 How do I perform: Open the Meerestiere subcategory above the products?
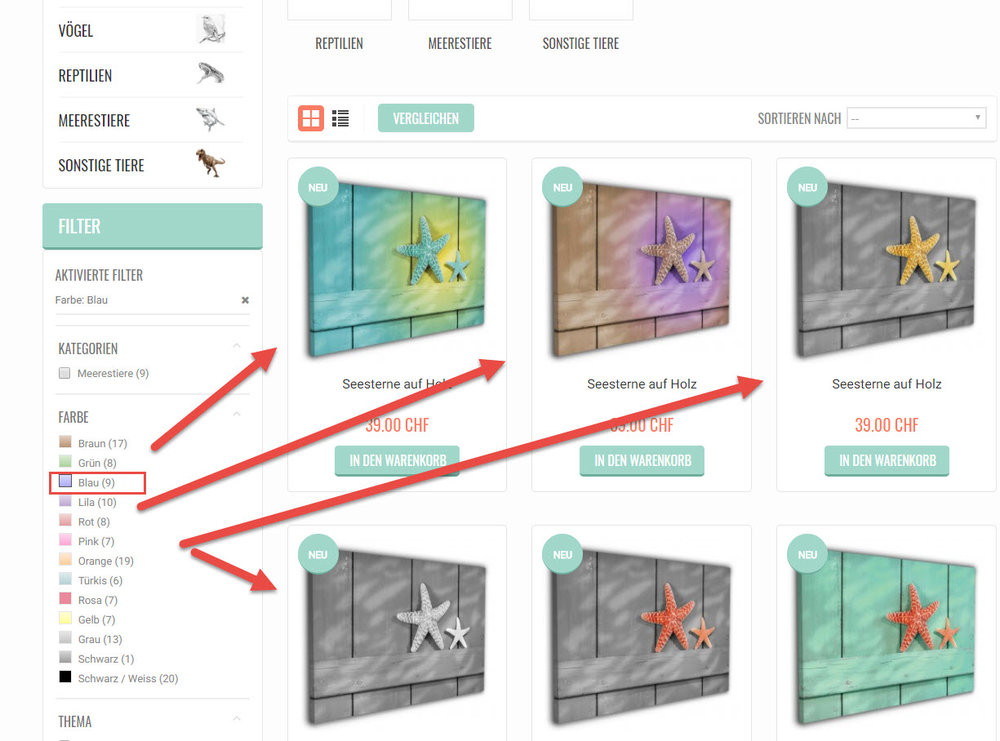pyautogui.click(x=460, y=43)
